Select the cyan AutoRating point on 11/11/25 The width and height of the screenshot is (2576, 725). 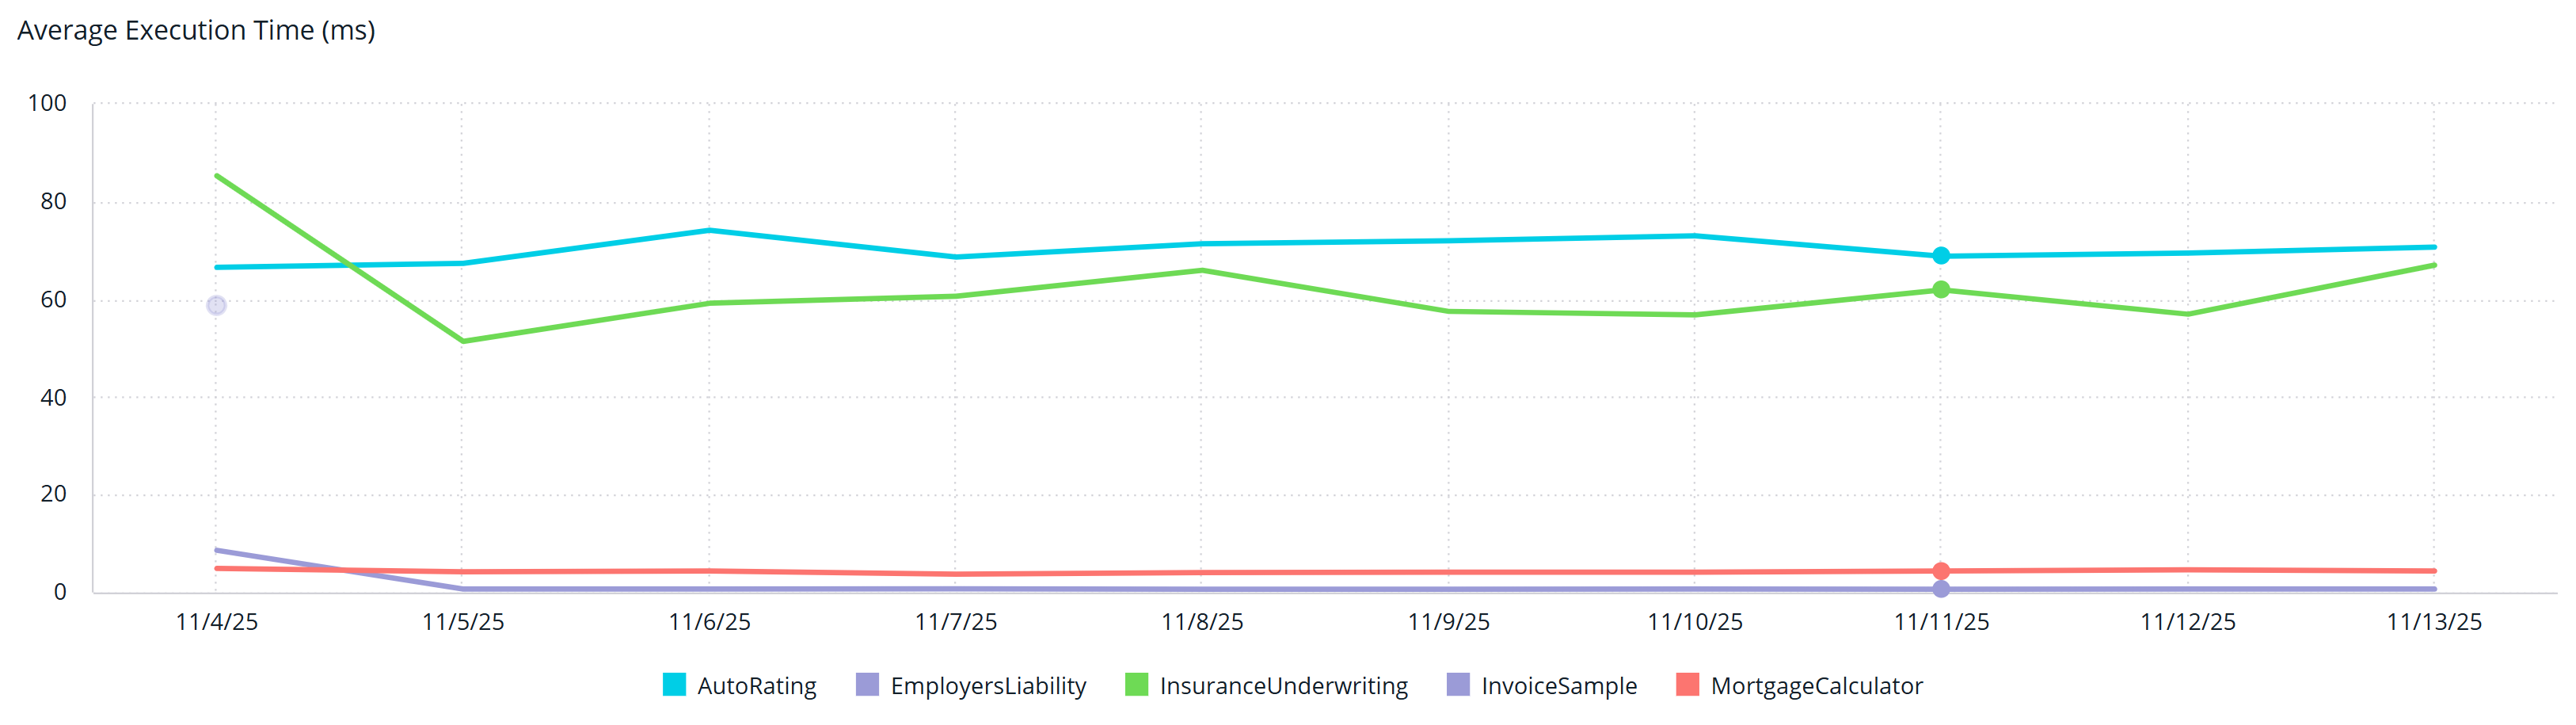[1941, 256]
